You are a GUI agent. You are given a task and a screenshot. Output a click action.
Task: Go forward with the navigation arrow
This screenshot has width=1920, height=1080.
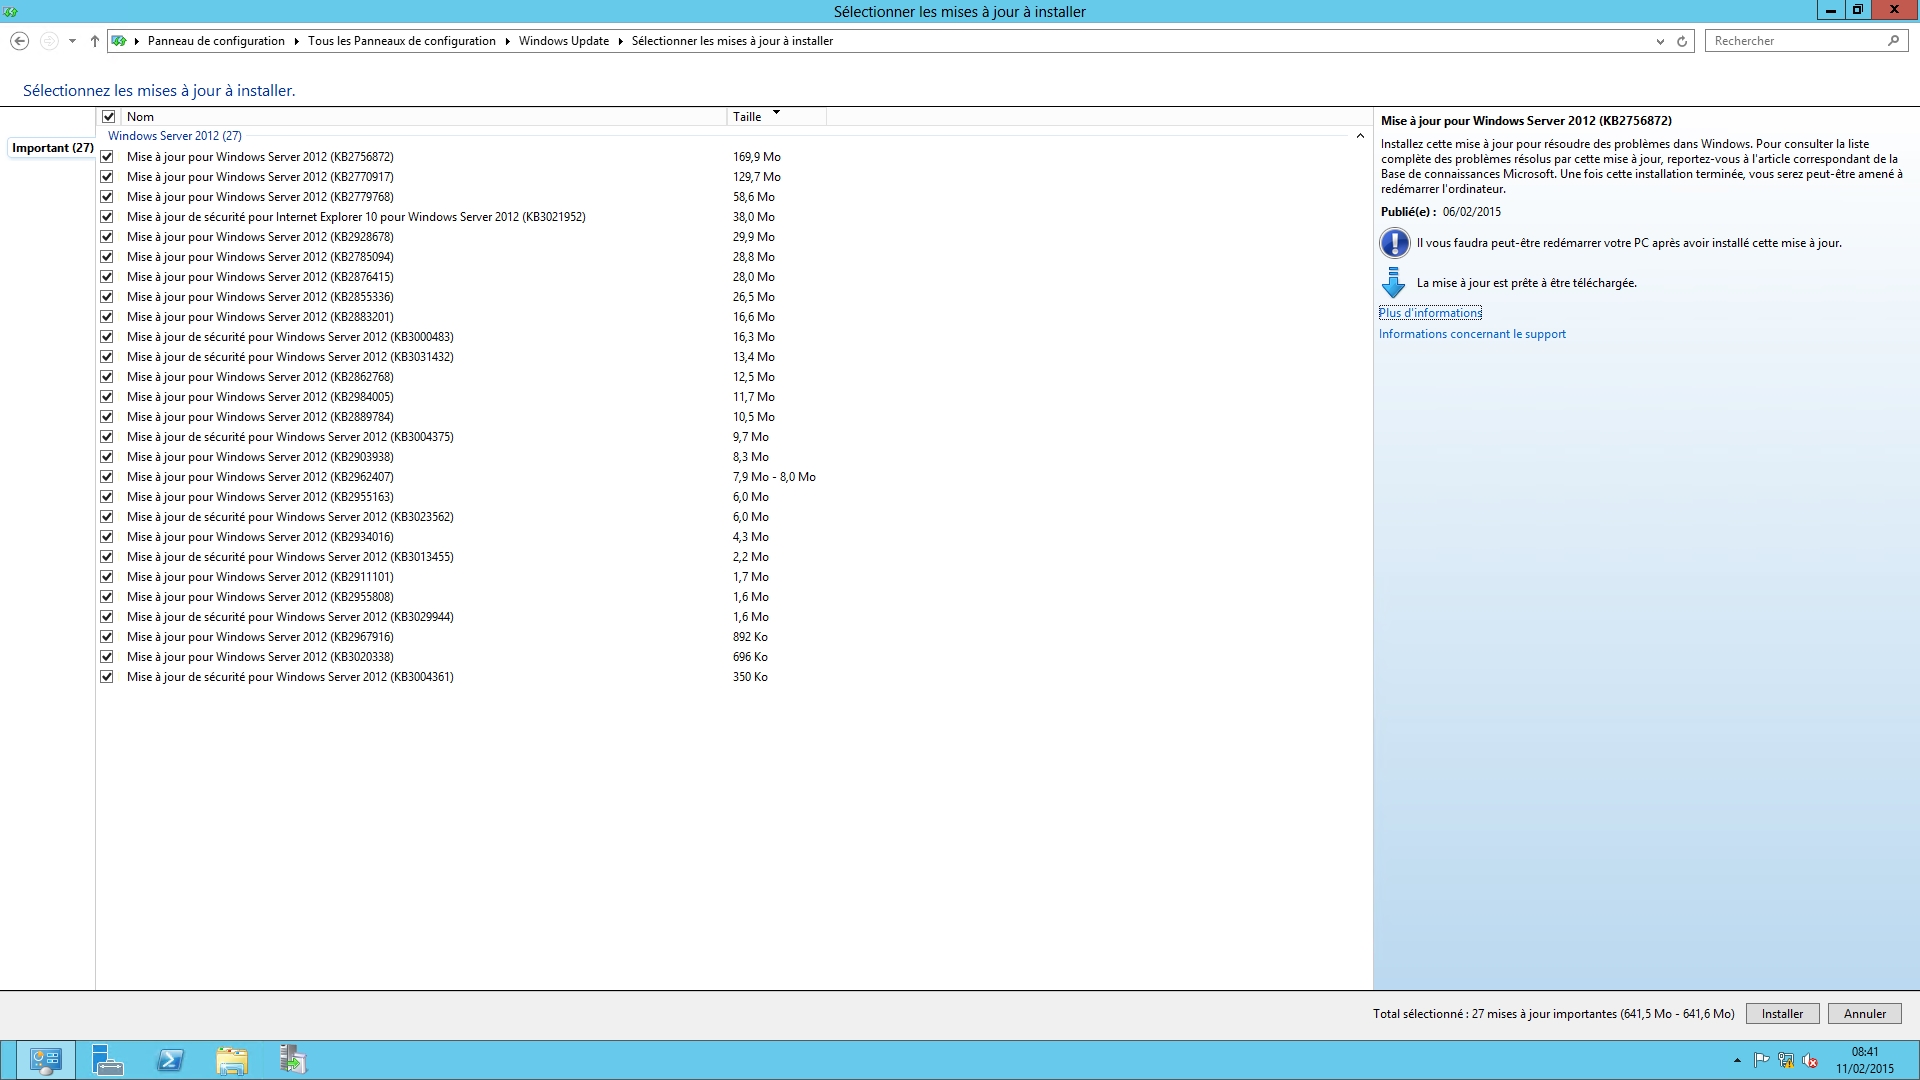point(48,41)
